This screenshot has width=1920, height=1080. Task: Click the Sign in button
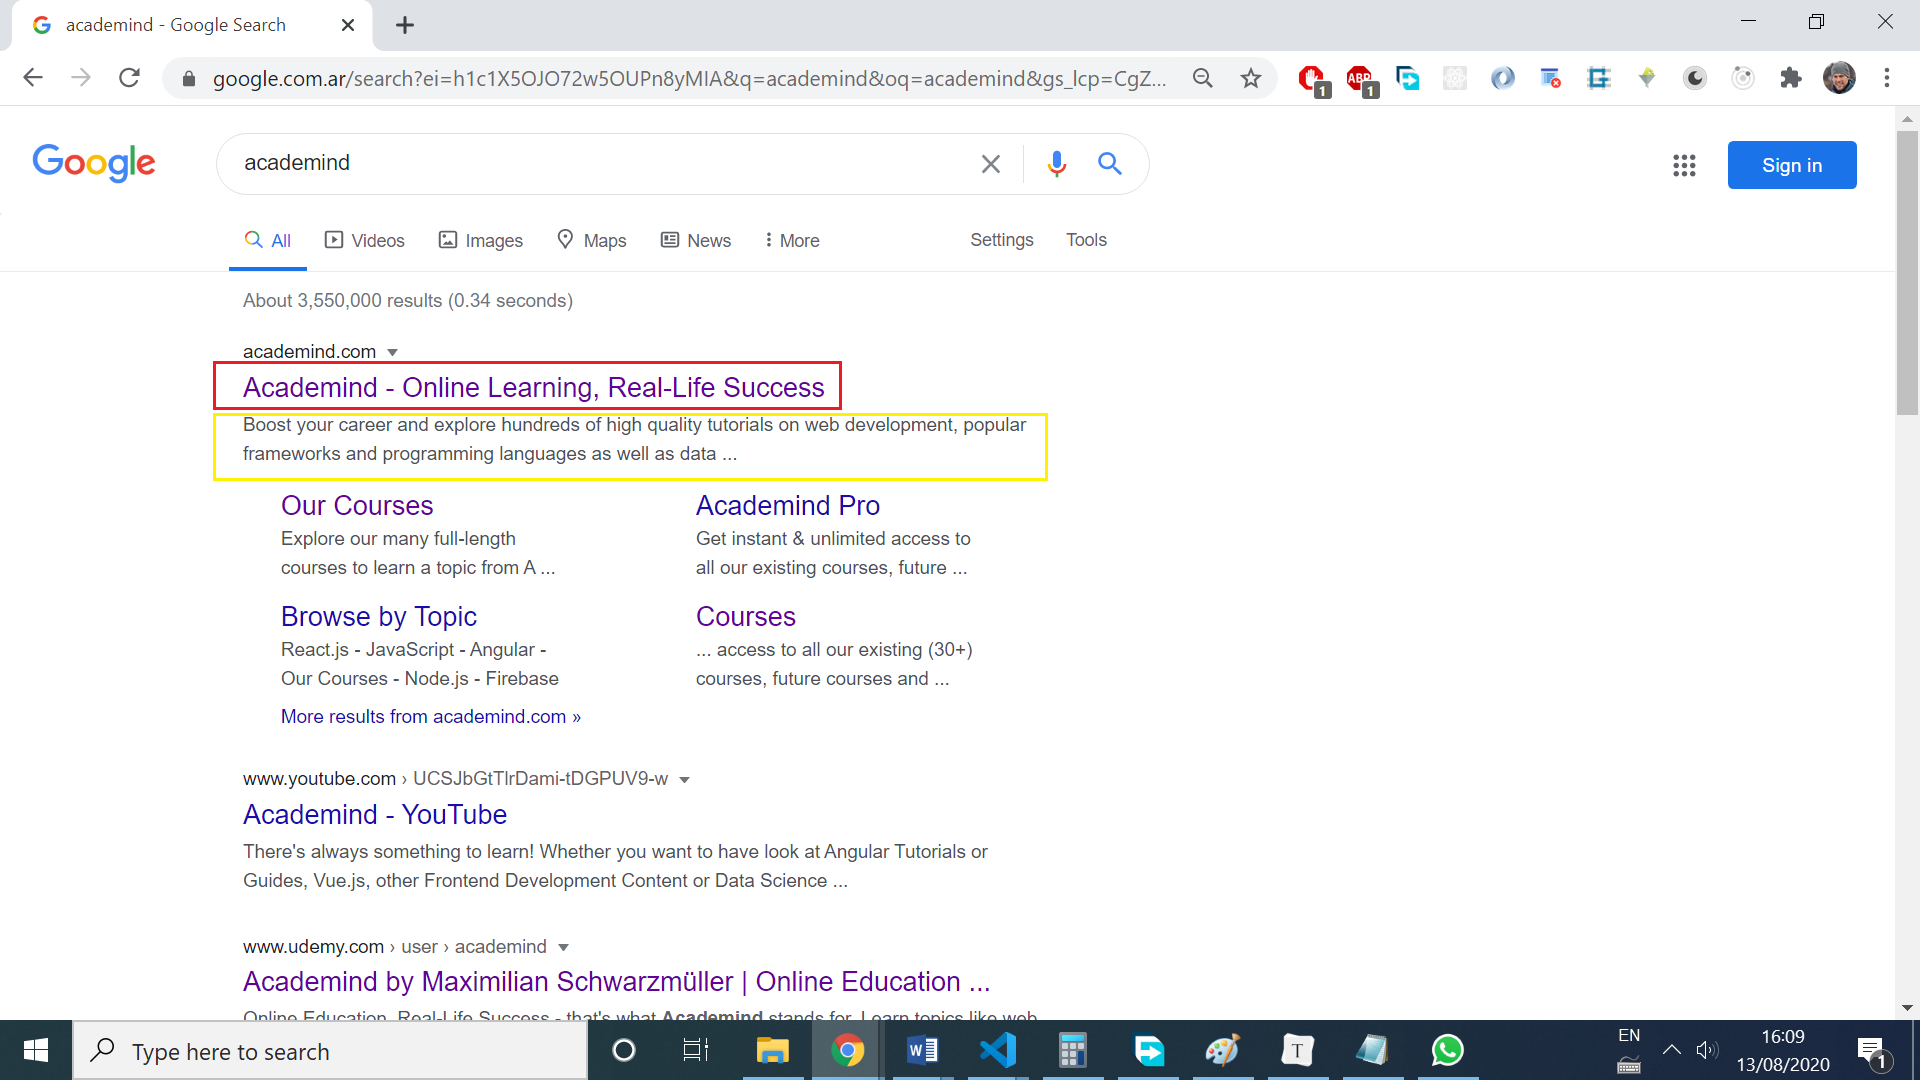1791,165
